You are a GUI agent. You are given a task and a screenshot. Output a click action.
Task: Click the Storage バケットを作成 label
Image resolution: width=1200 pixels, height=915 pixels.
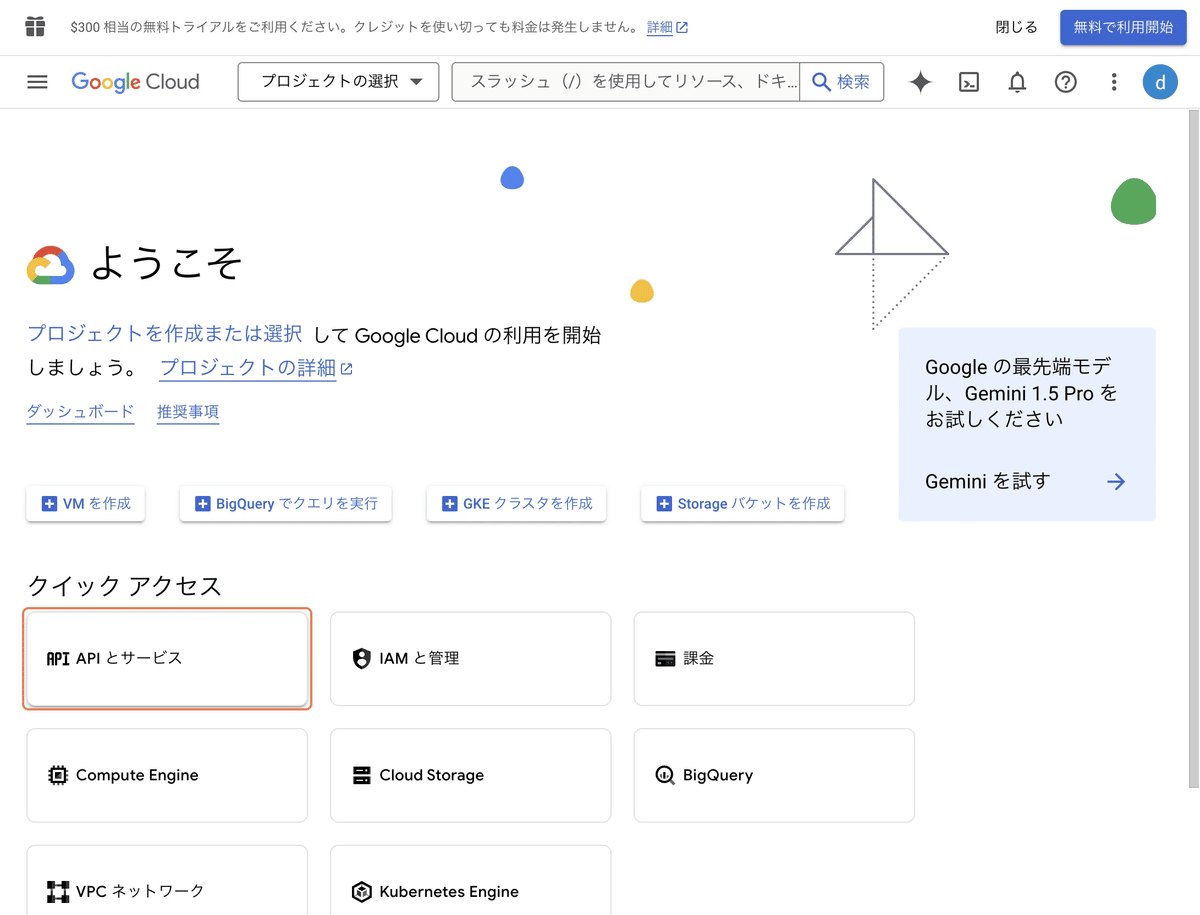point(754,504)
